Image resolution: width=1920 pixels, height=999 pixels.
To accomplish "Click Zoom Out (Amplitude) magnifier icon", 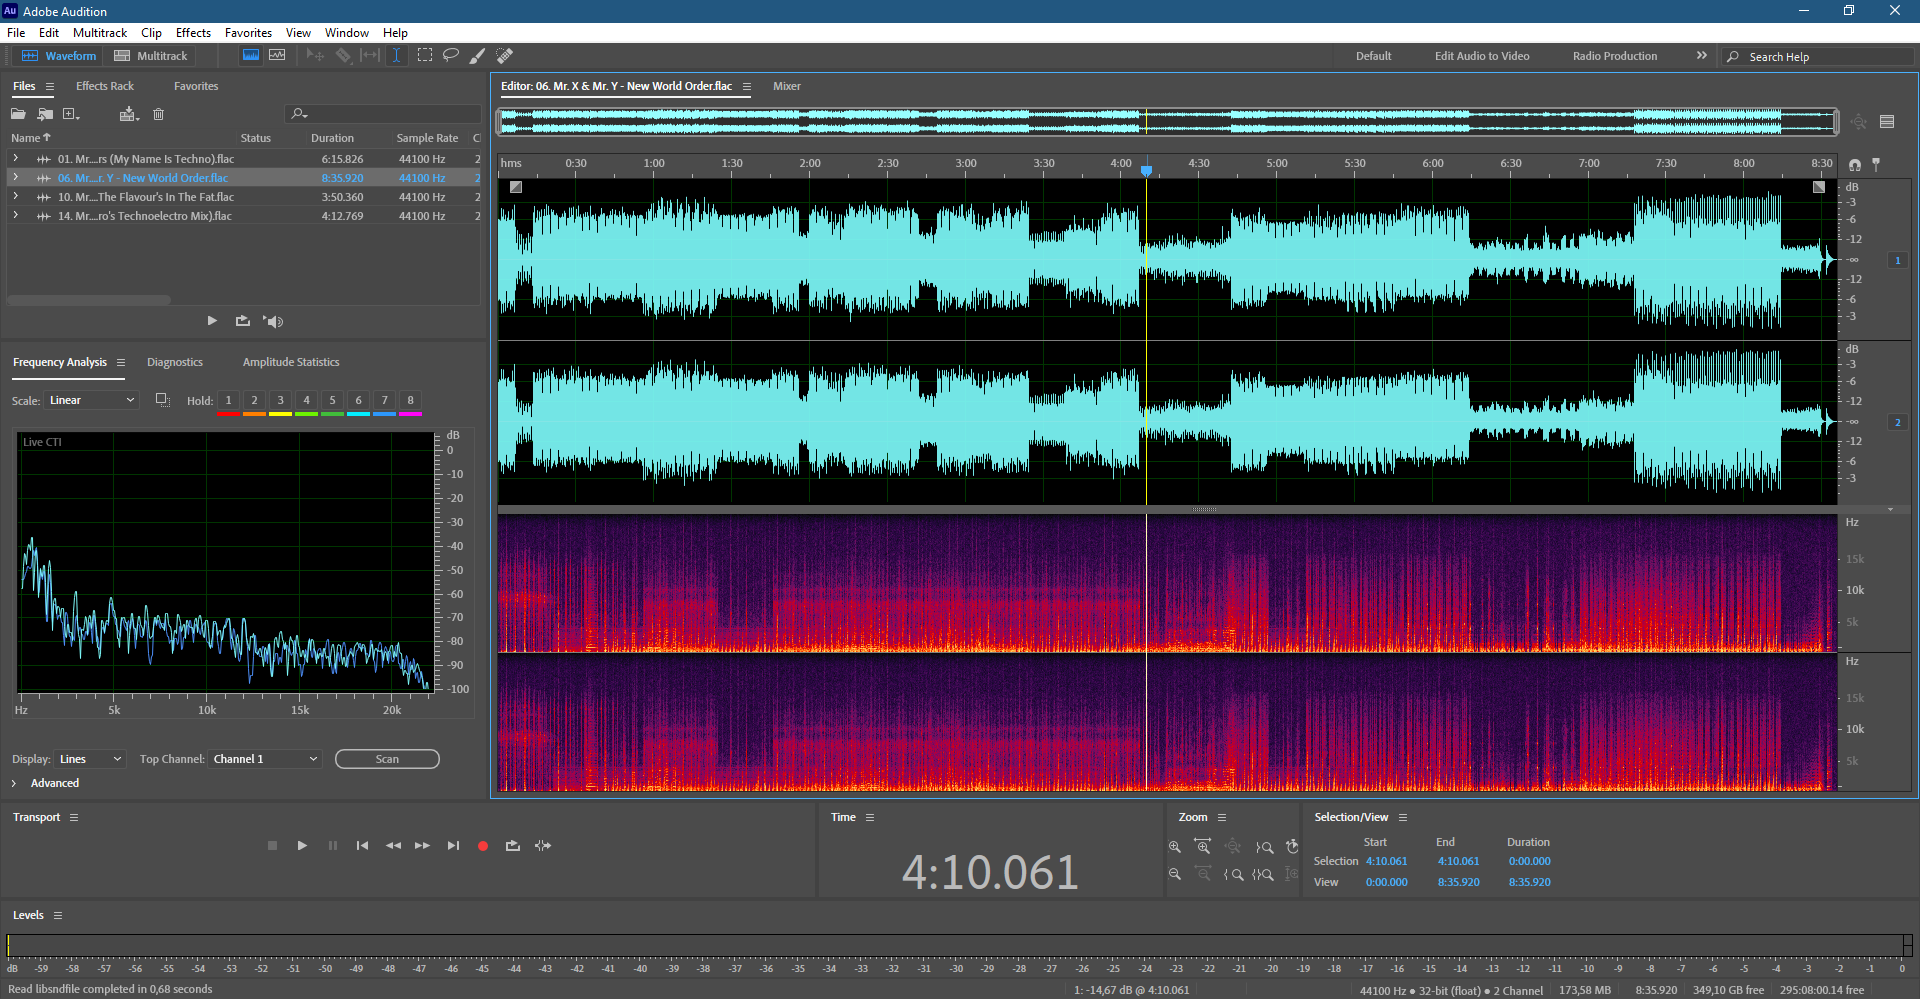I will (x=1175, y=874).
